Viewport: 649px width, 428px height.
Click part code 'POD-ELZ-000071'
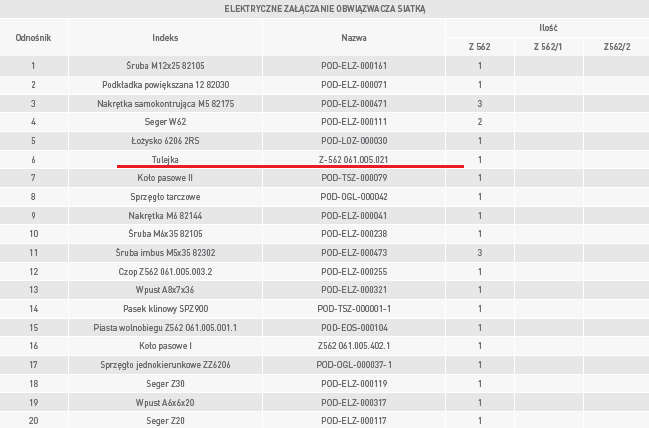tap(354, 85)
